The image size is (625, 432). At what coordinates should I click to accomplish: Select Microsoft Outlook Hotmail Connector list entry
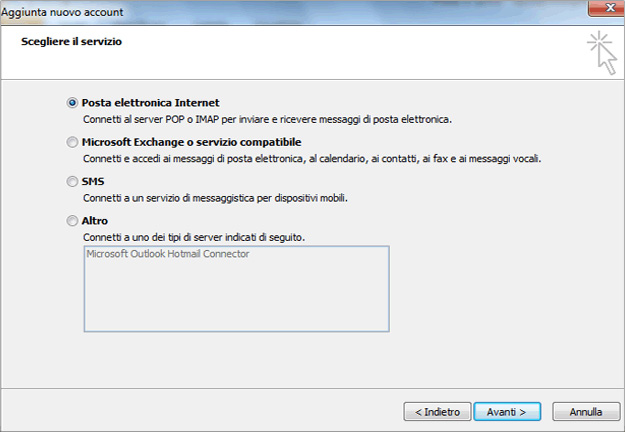[168, 254]
